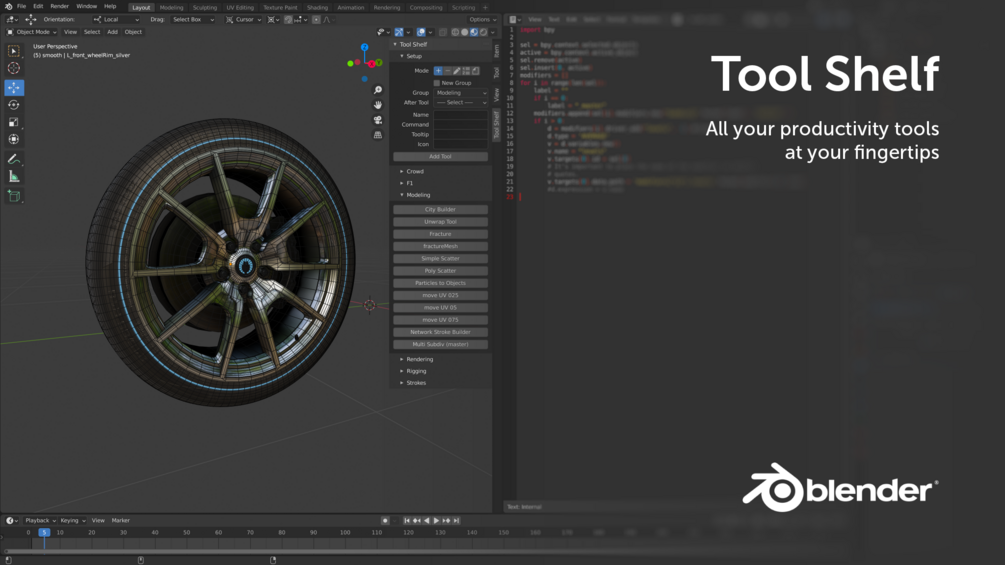Screen dimensions: 1005x565
Task: Activate the 3D Cursor tool
Action: pos(13,68)
